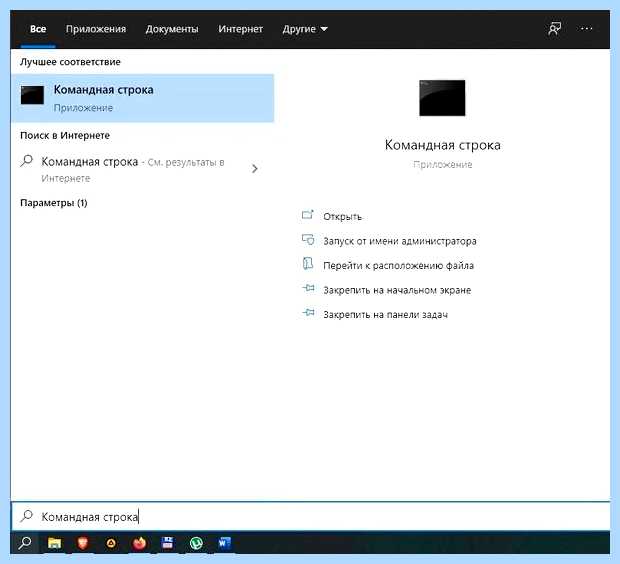Viewport: 620px width, 564px height.
Task: Click the pin icon for Закрепить на начальном экране
Action: [x=308, y=289]
